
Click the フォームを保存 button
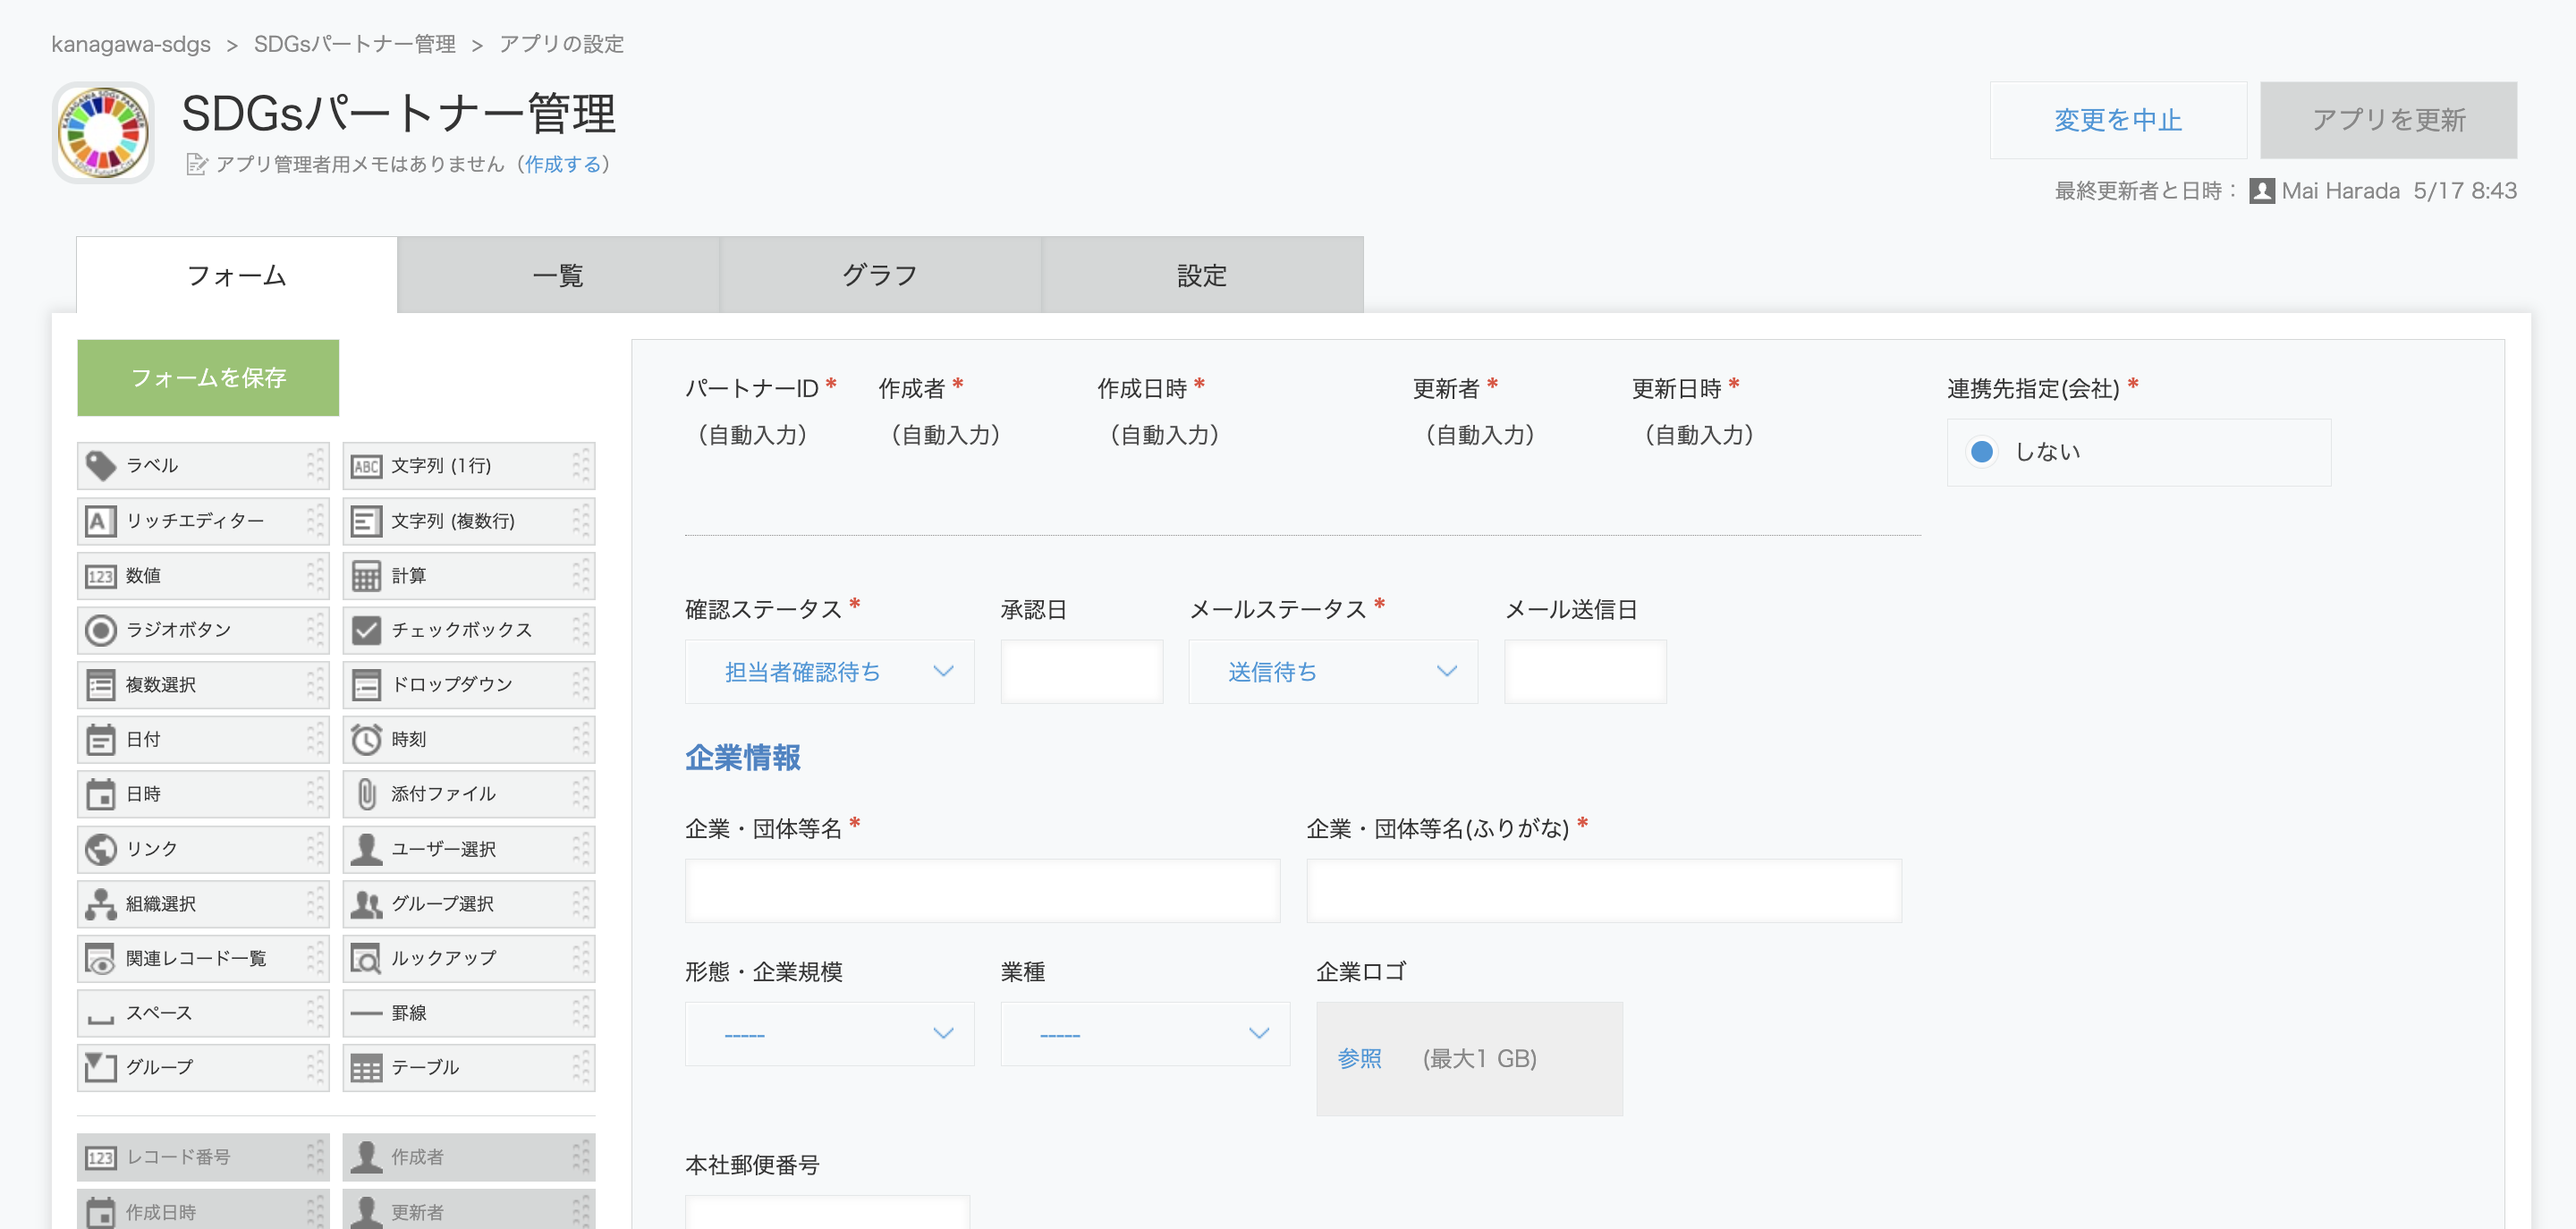[x=208, y=378]
